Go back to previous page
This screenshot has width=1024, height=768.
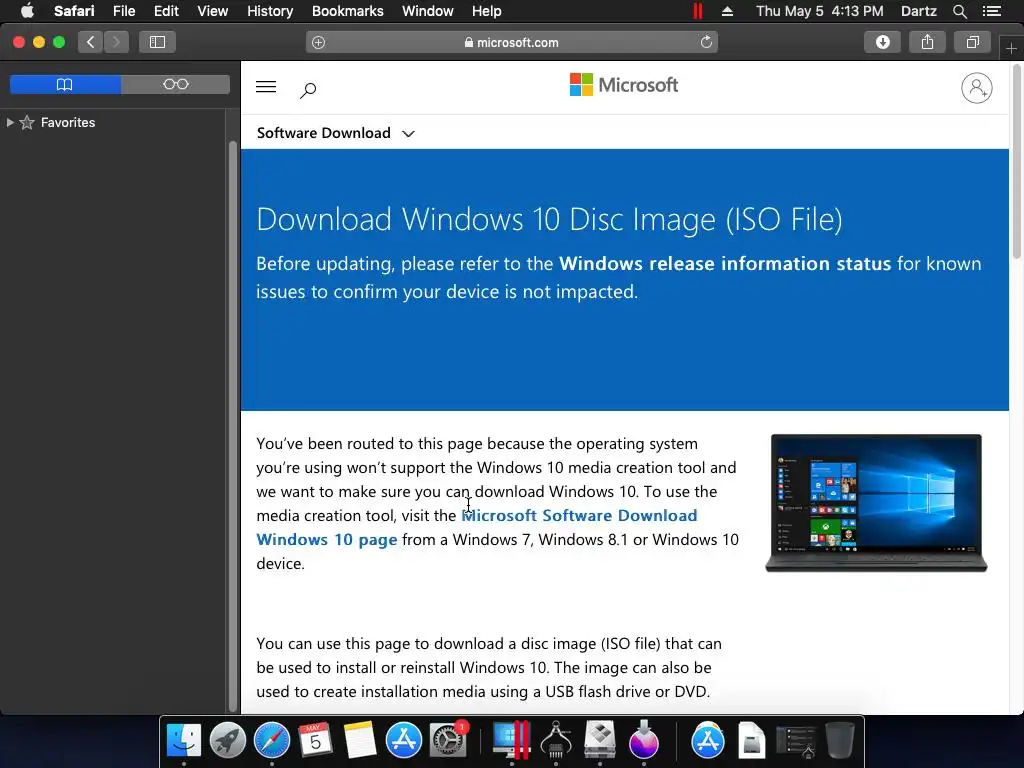91,42
